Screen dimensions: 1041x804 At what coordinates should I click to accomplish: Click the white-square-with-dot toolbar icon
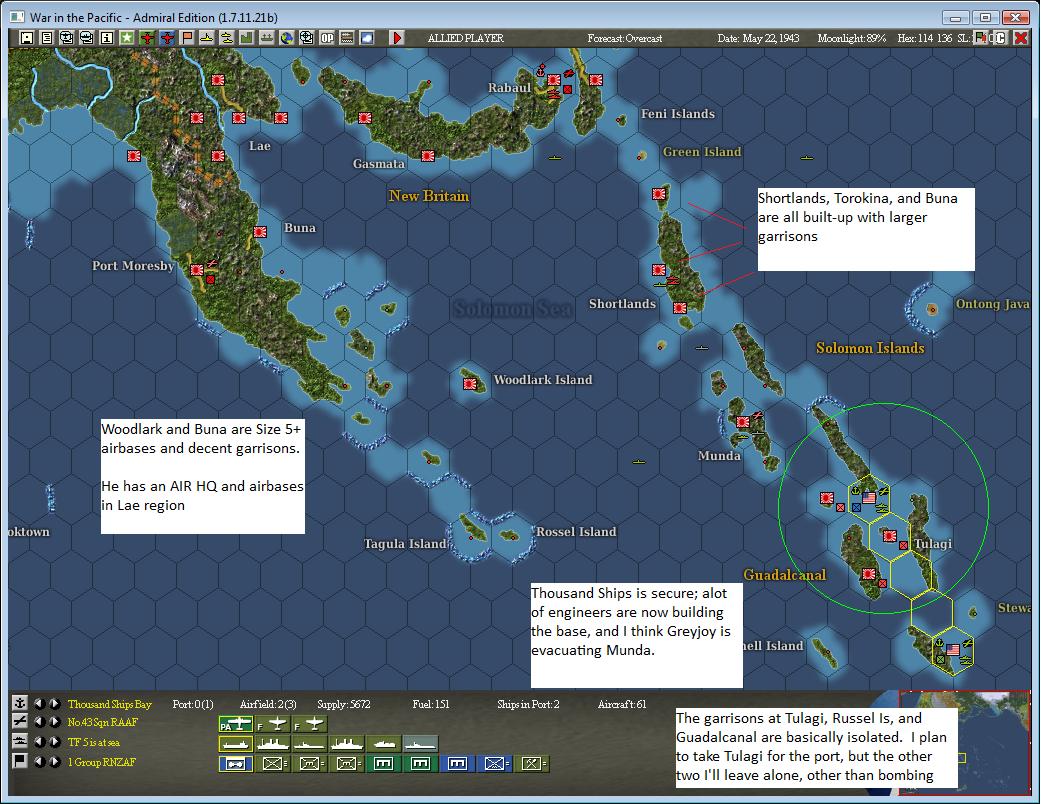27,38
